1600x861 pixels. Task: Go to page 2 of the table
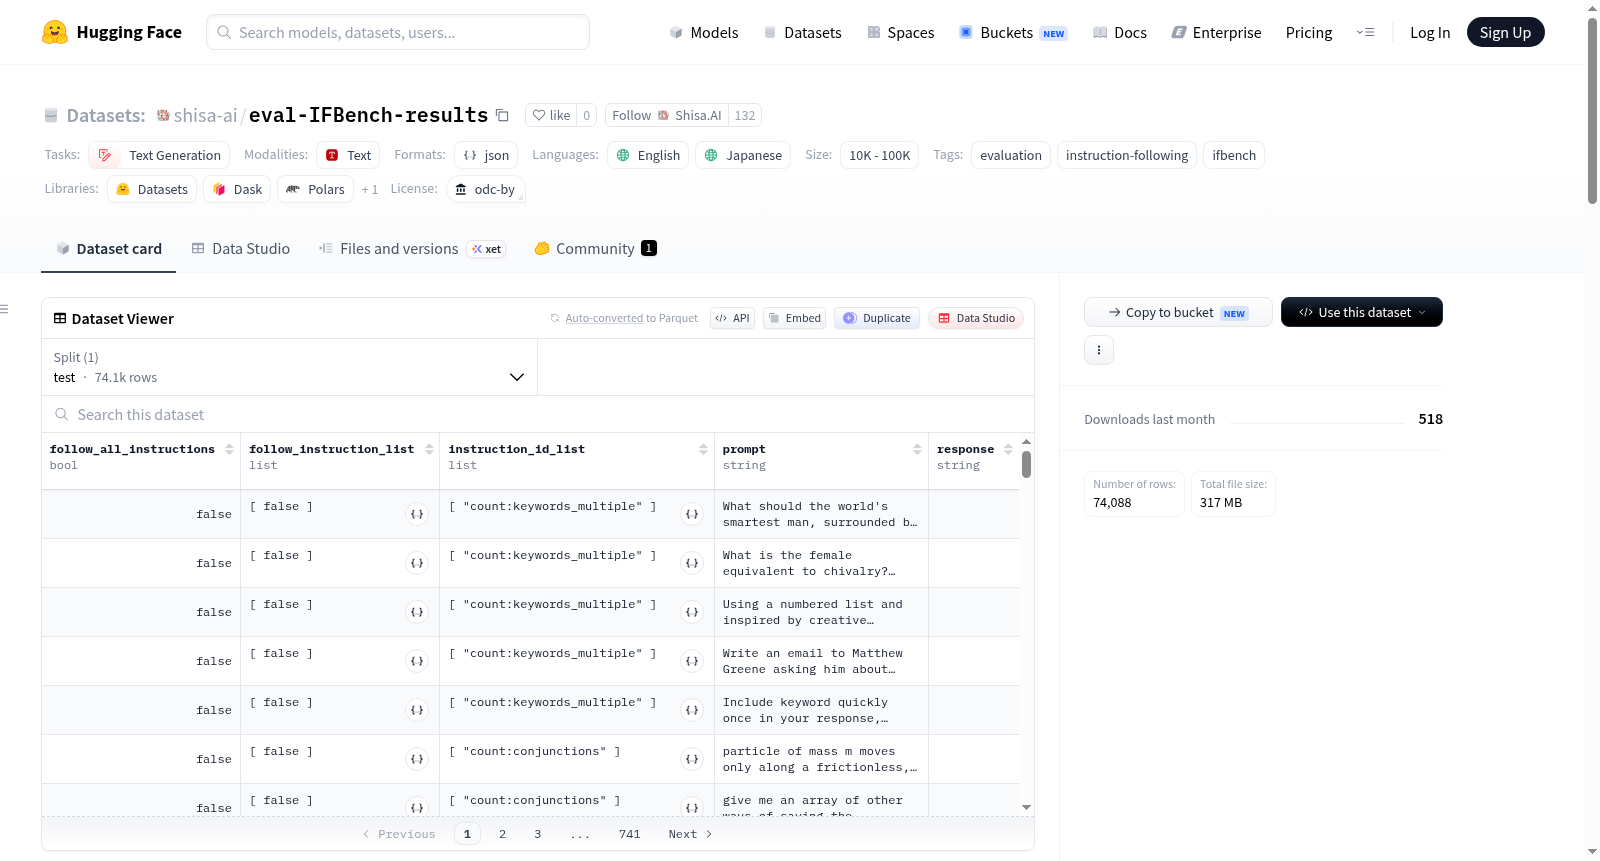pos(502,834)
